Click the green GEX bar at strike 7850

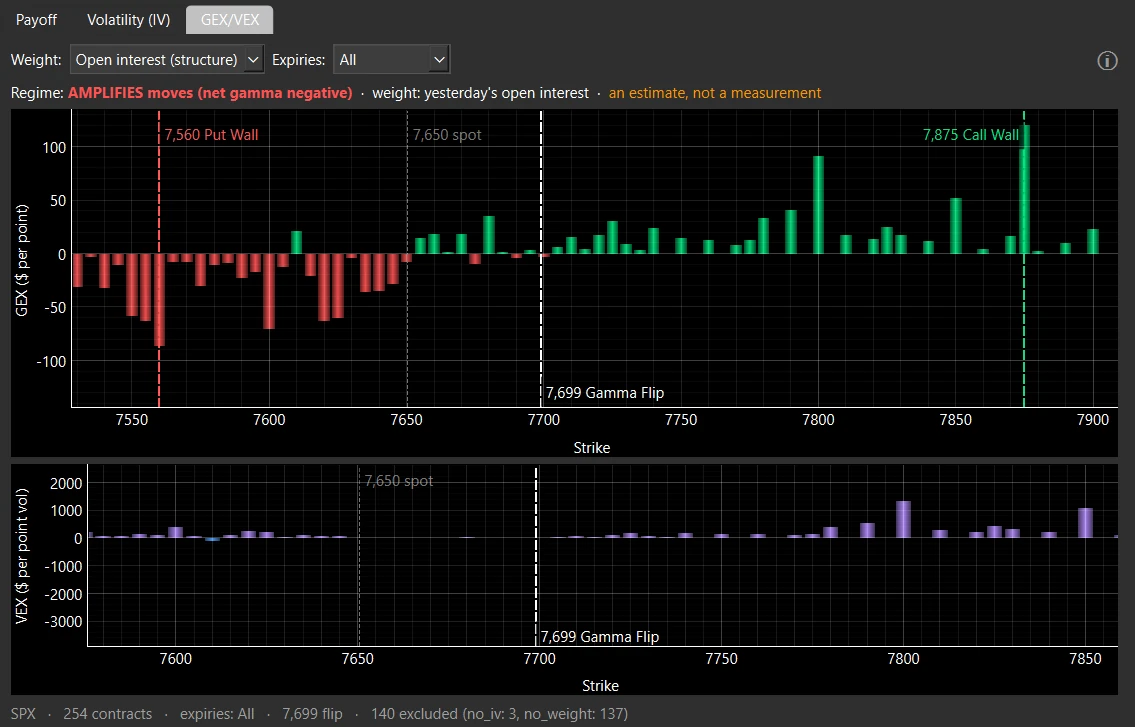pos(955,226)
